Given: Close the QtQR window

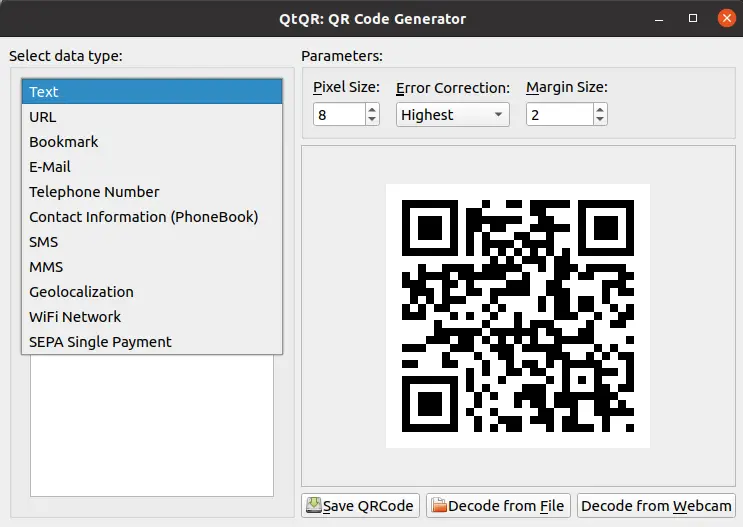Looking at the screenshot, I should (x=726, y=18).
